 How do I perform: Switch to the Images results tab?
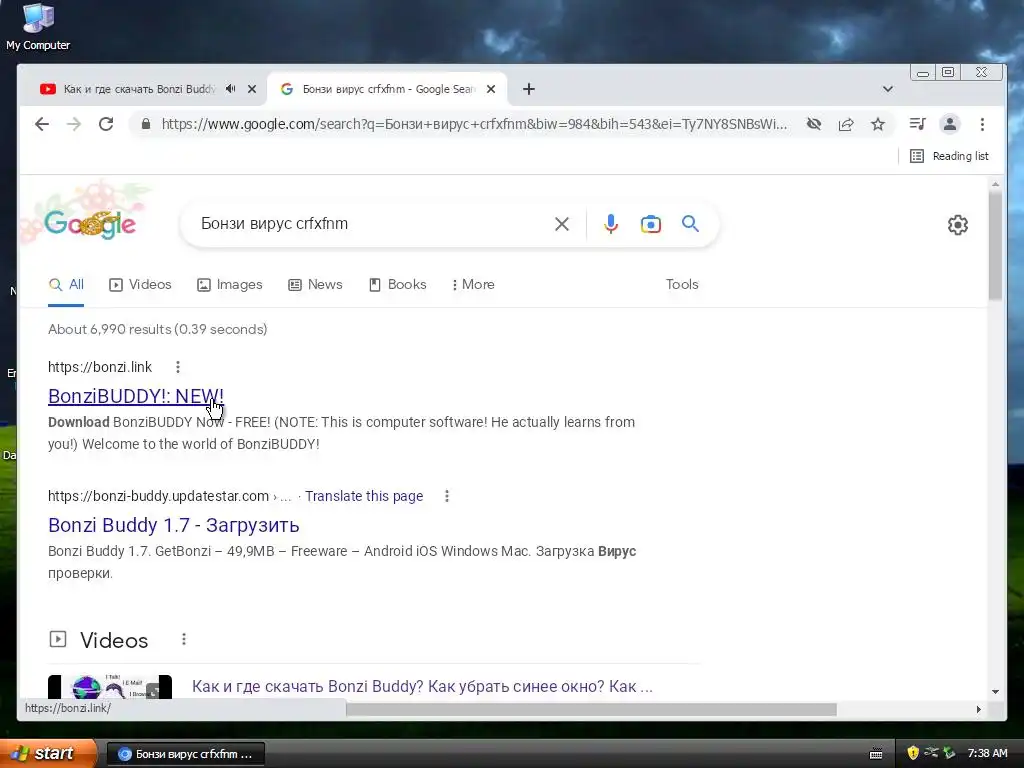pos(229,285)
